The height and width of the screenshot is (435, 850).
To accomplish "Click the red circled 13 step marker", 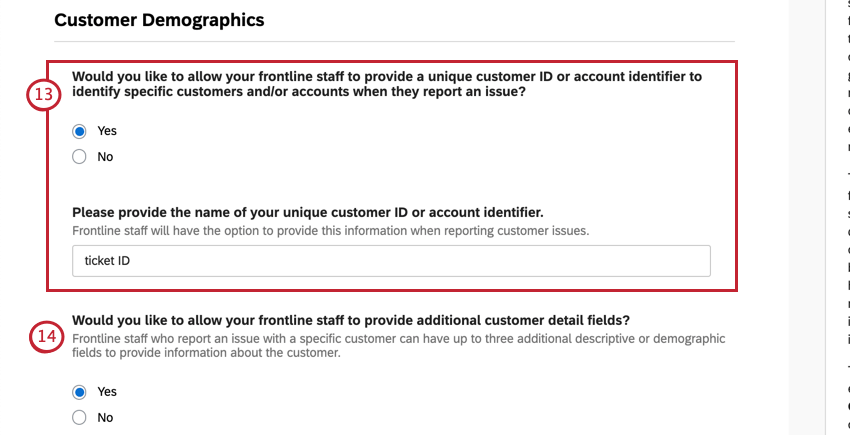I will pos(43,94).
